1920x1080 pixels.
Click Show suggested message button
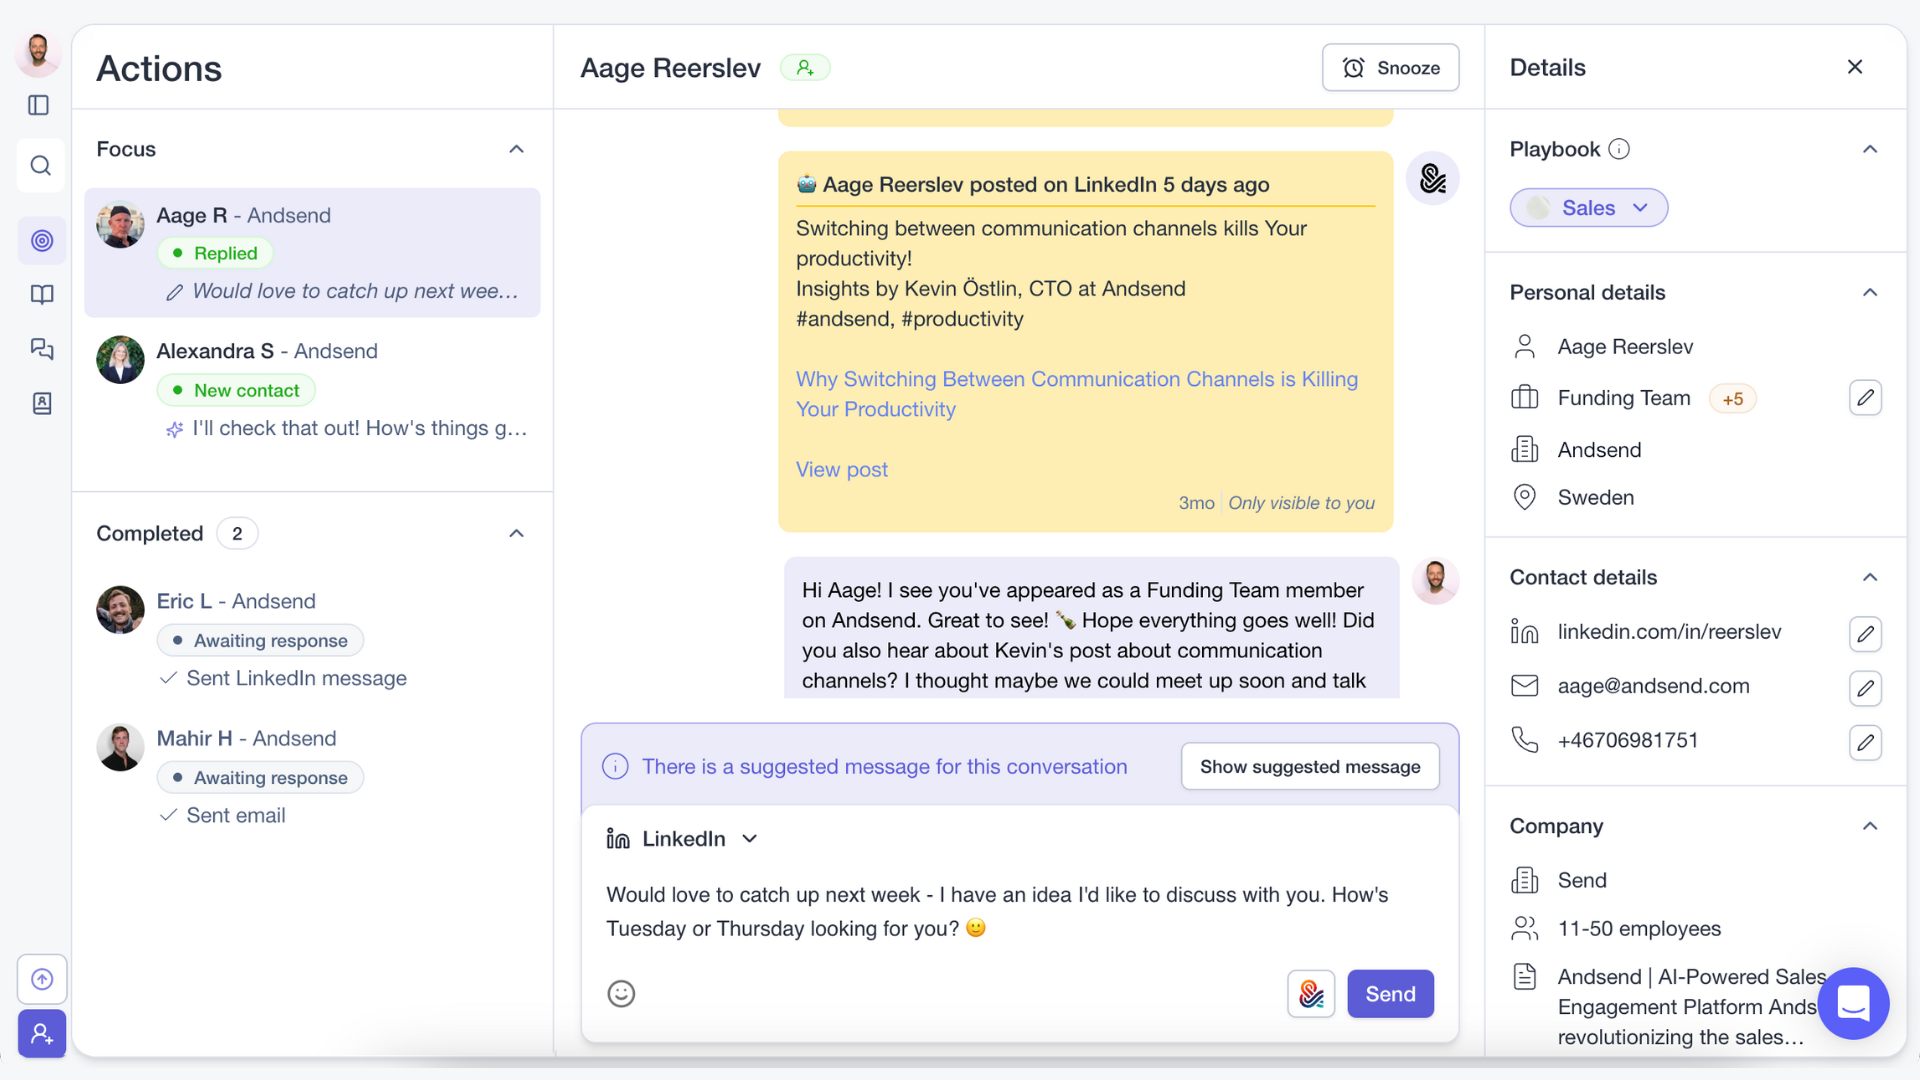[x=1309, y=767]
